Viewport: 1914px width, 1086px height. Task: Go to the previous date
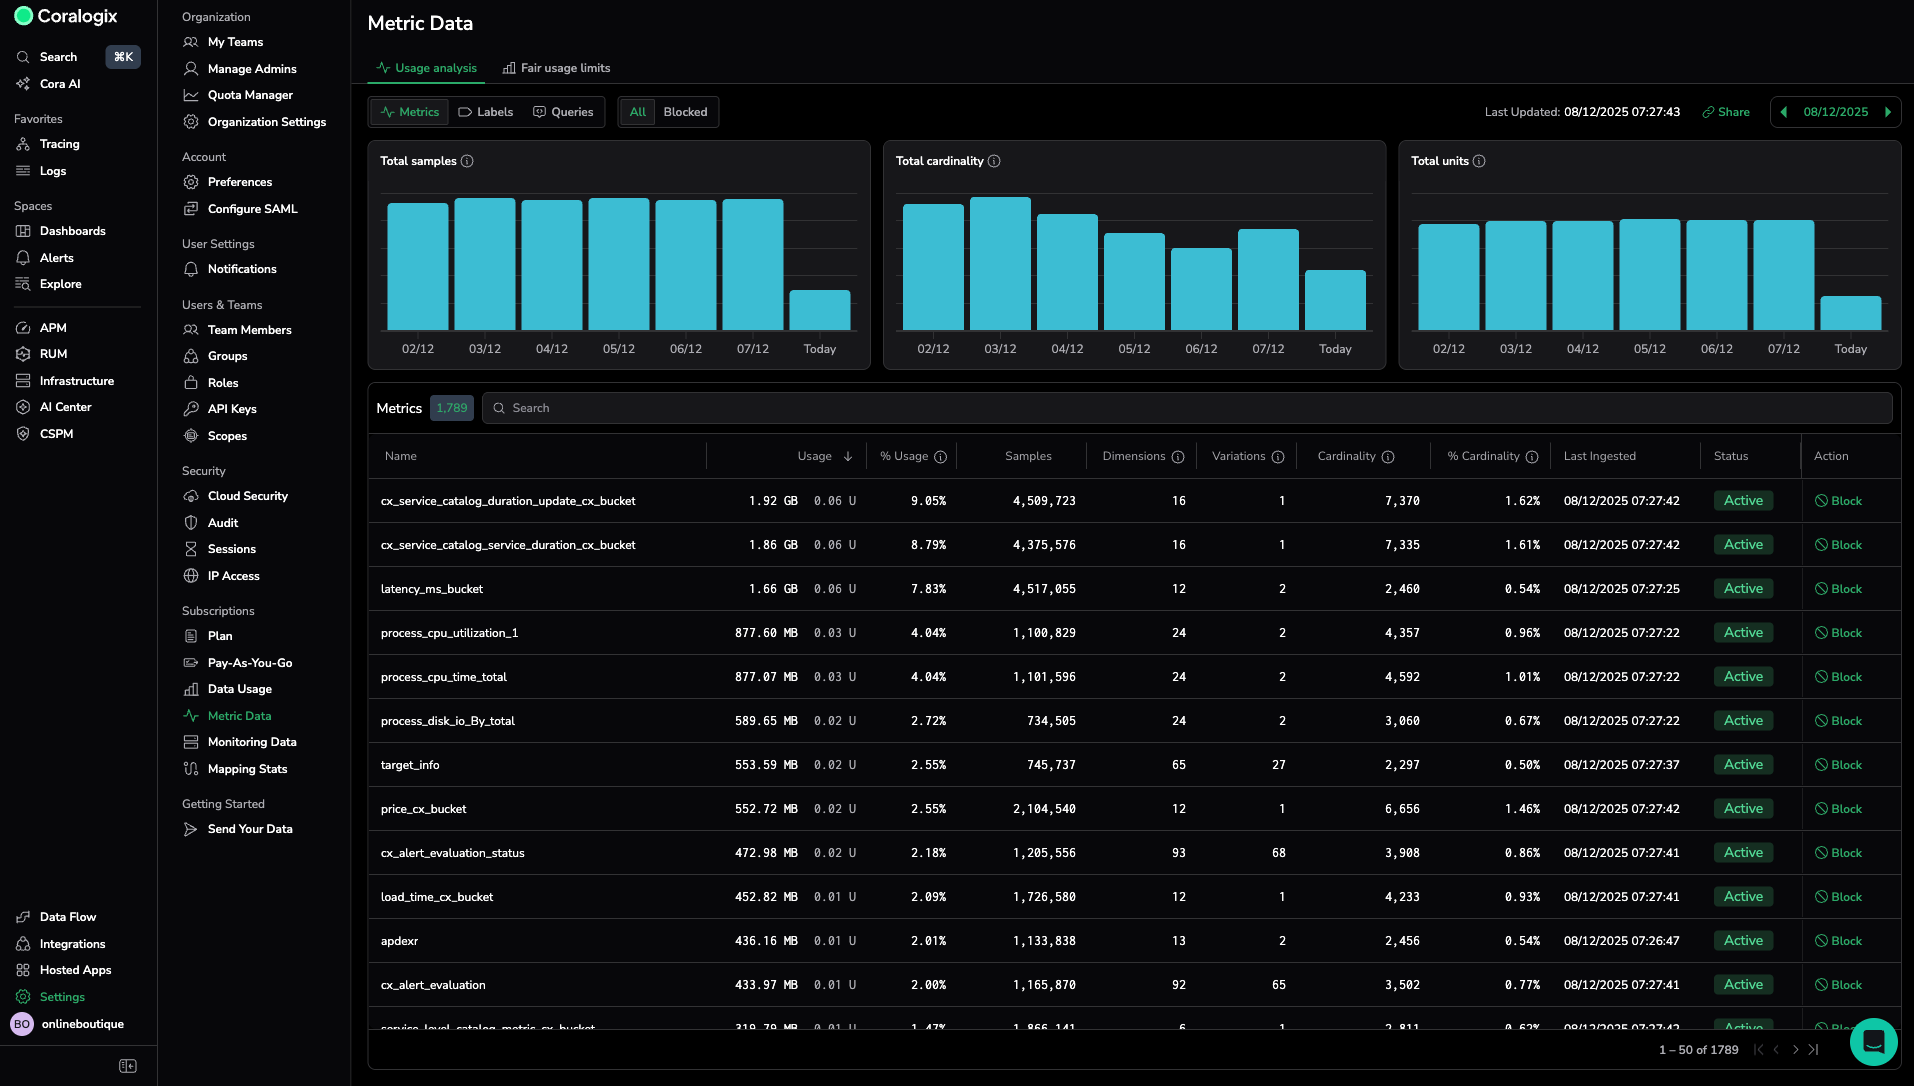(x=1784, y=112)
